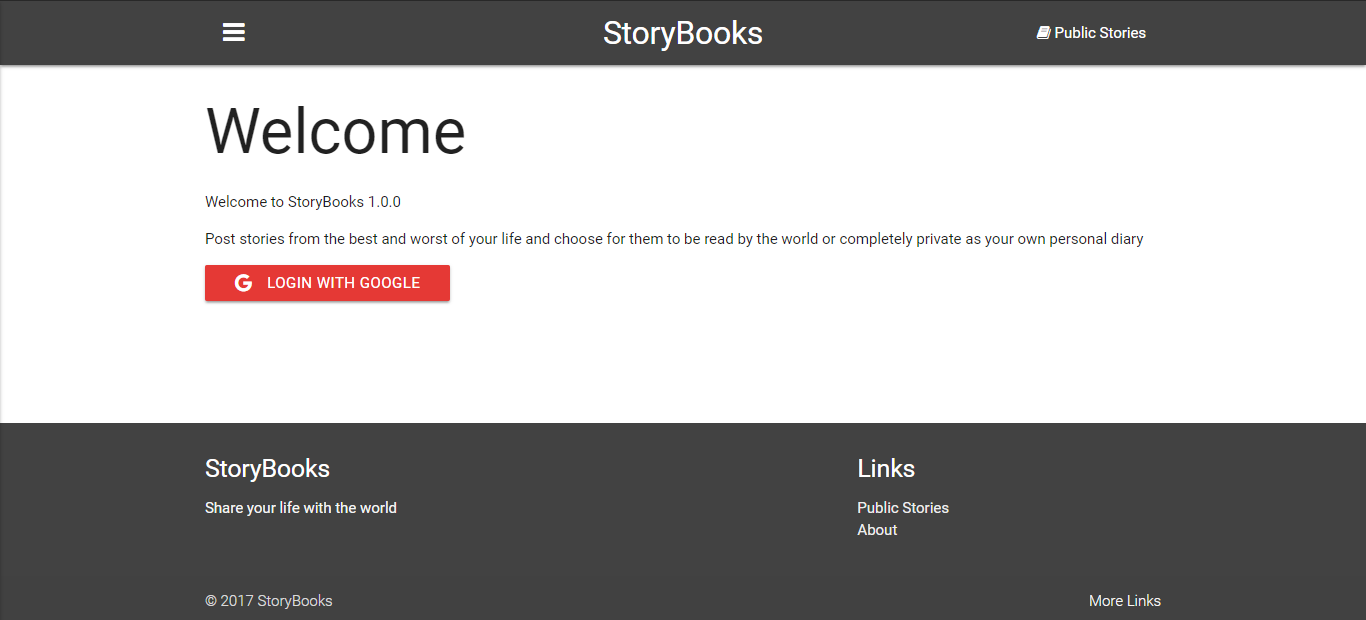Click the "Post stories from the best" paragraph
This screenshot has width=1366, height=620.
(x=674, y=239)
